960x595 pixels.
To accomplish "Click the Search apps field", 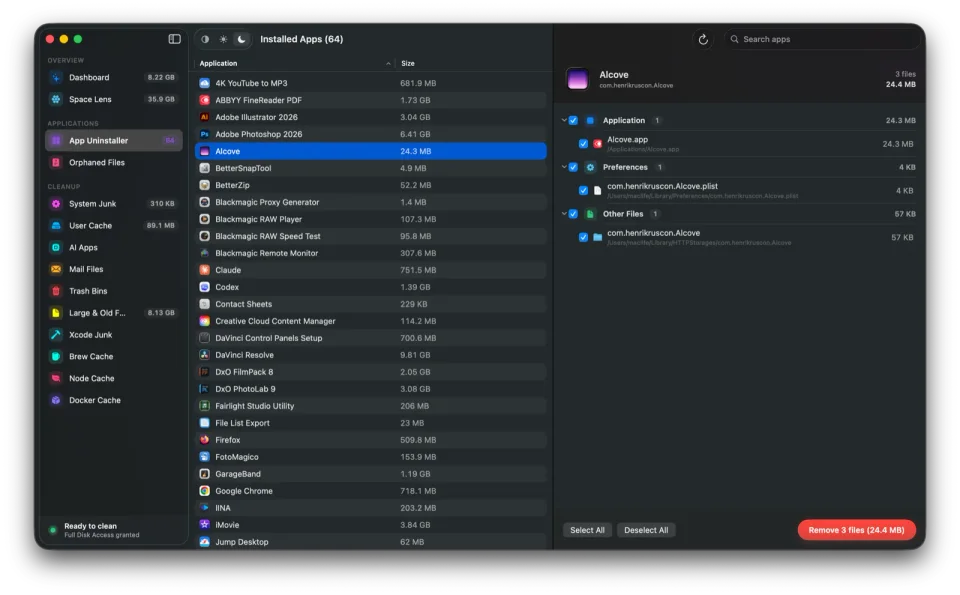I will coord(822,39).
